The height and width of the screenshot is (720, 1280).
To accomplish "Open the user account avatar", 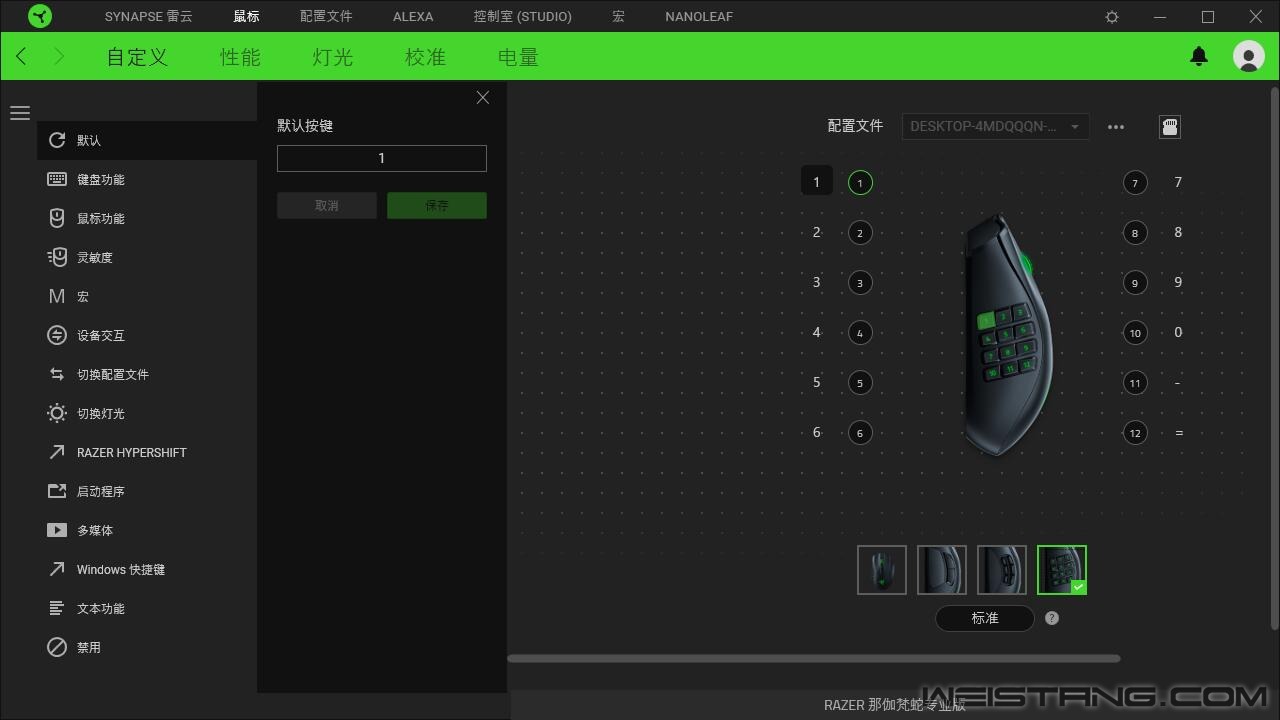I will [1249, 56].
